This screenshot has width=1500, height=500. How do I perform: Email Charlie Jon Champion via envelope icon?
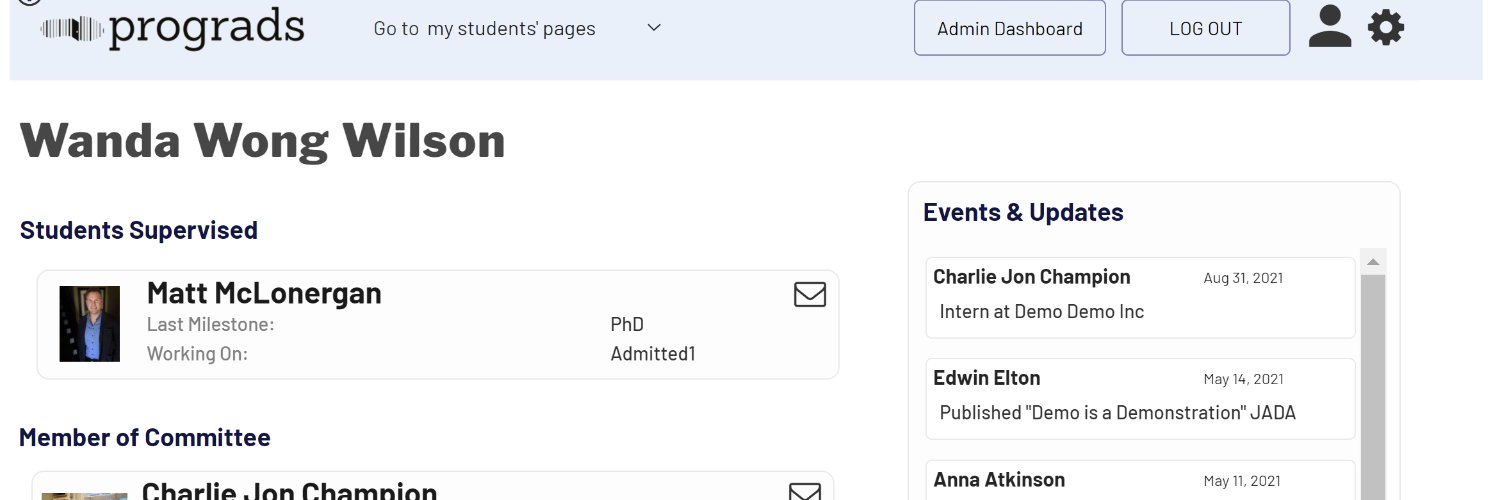[x=805, y=491]
